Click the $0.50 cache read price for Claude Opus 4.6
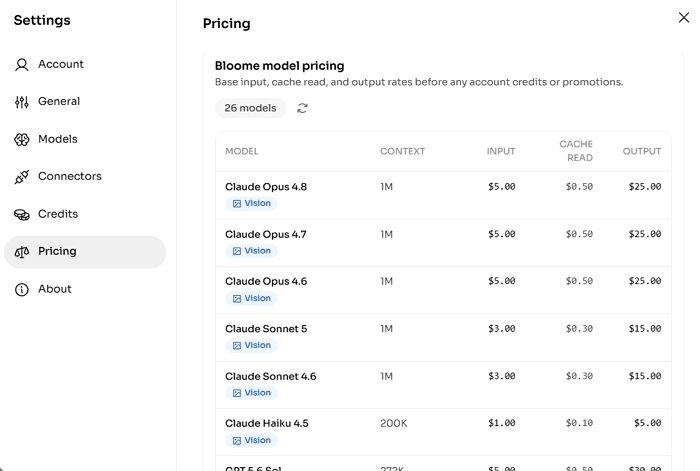The image size is (700, 471). (x=579, y=281)
